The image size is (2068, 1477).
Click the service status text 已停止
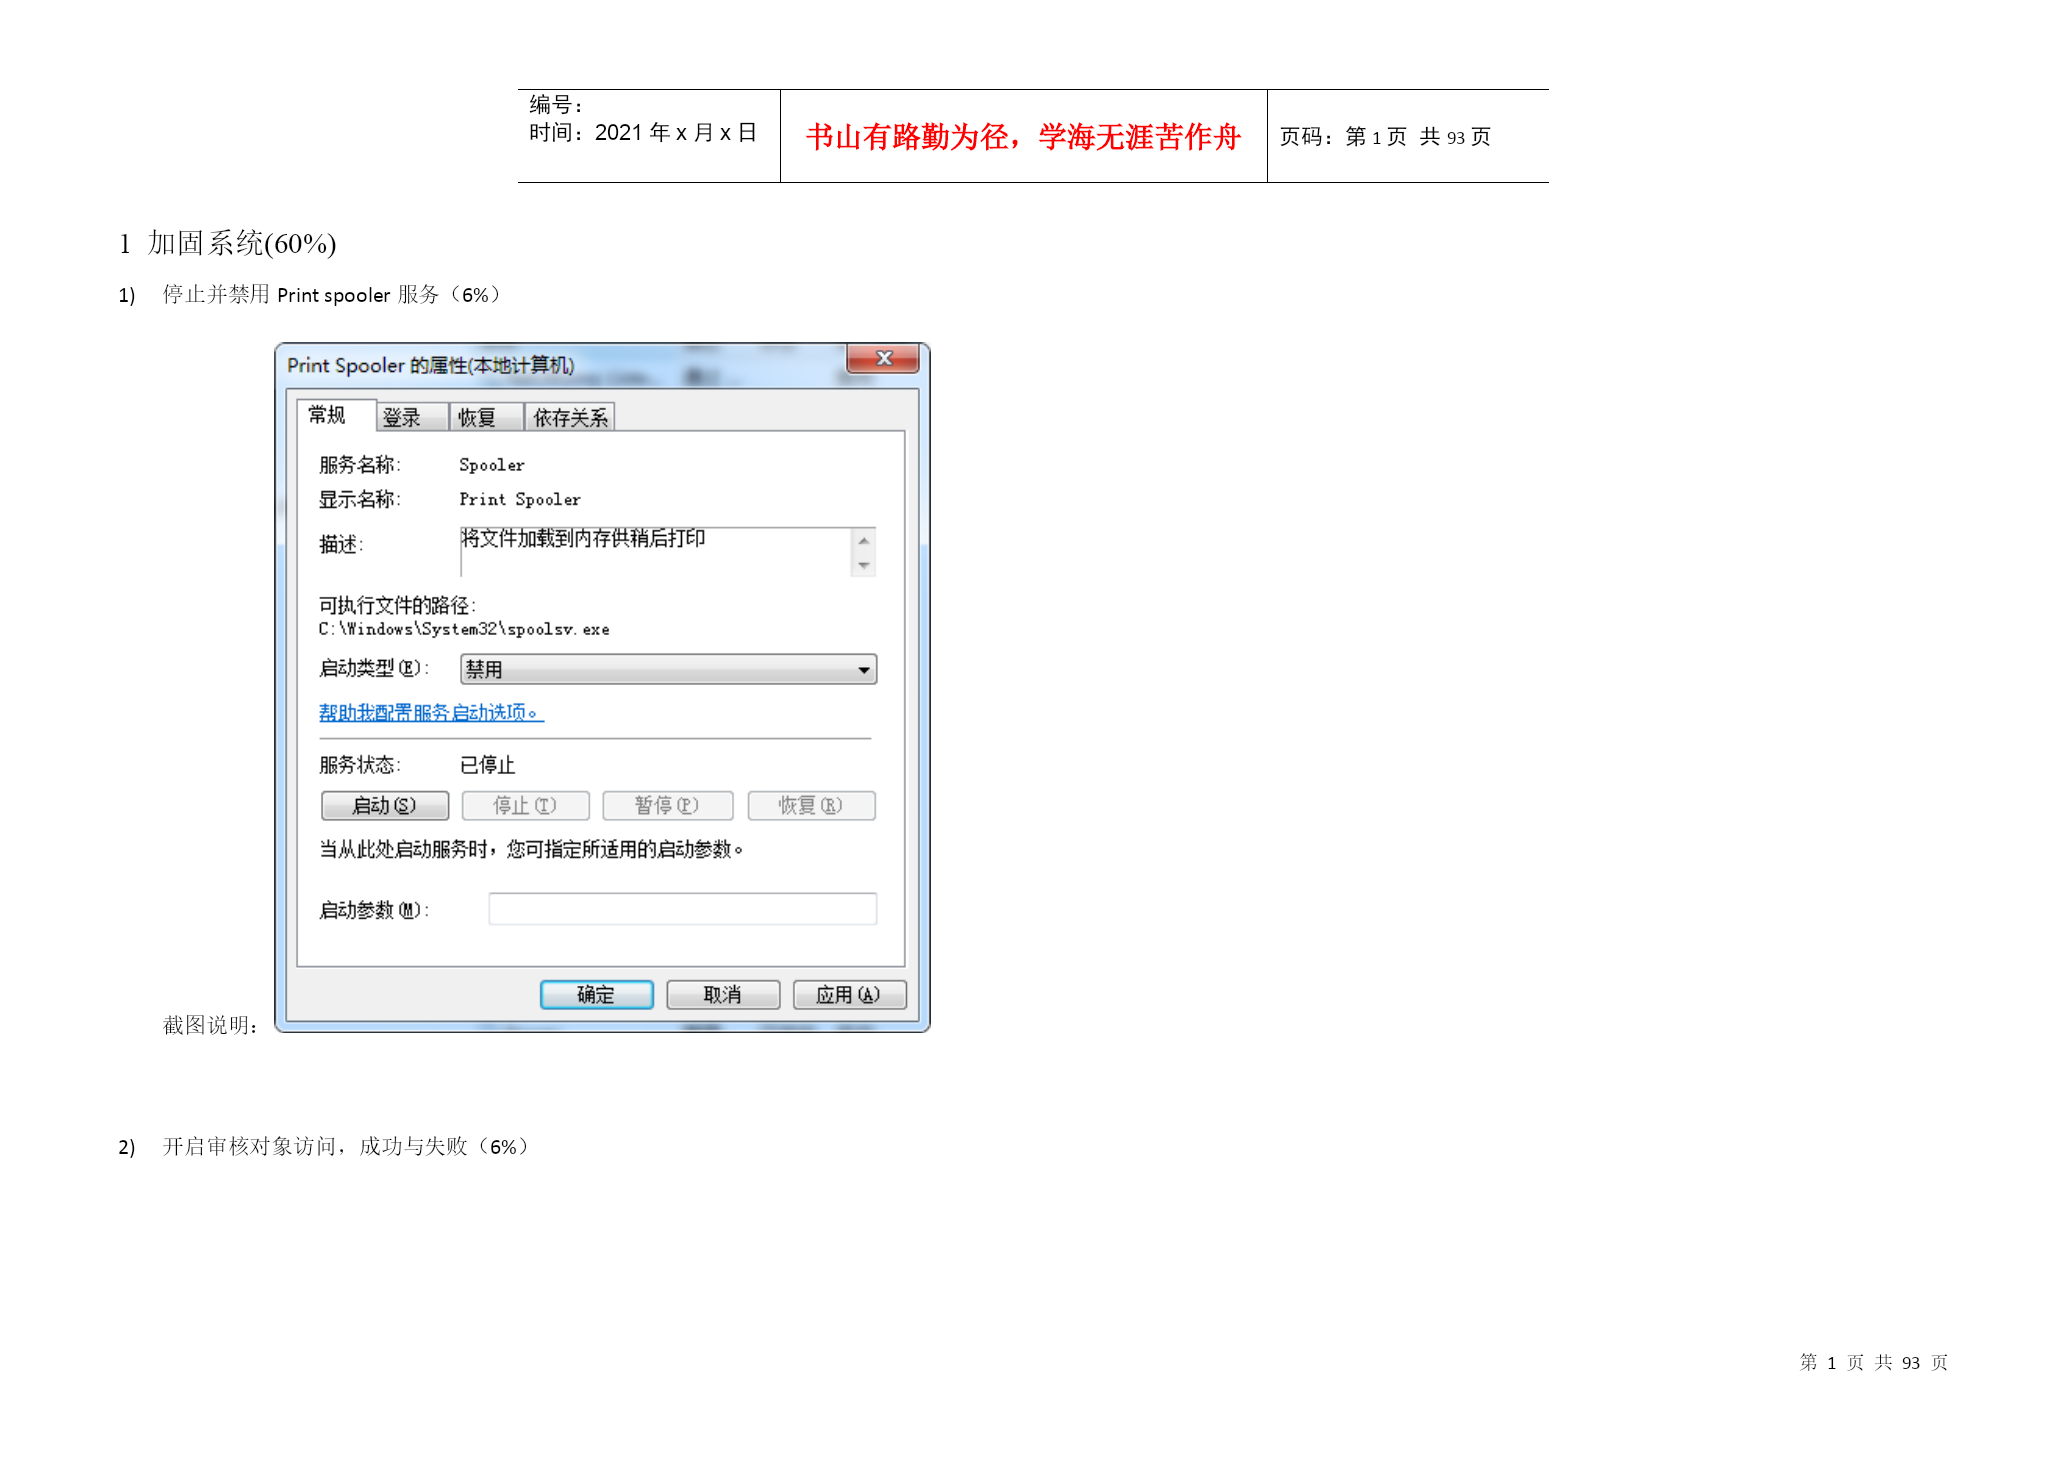487,765
